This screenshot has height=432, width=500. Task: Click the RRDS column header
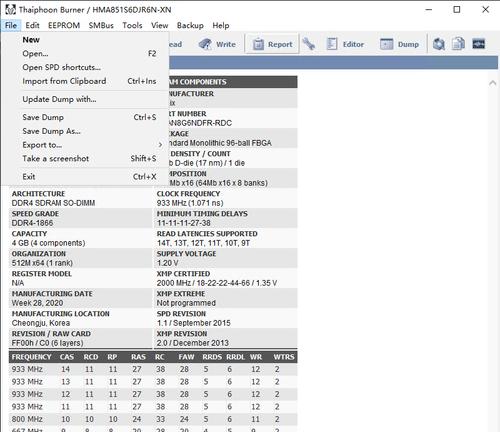coord(212,357)
